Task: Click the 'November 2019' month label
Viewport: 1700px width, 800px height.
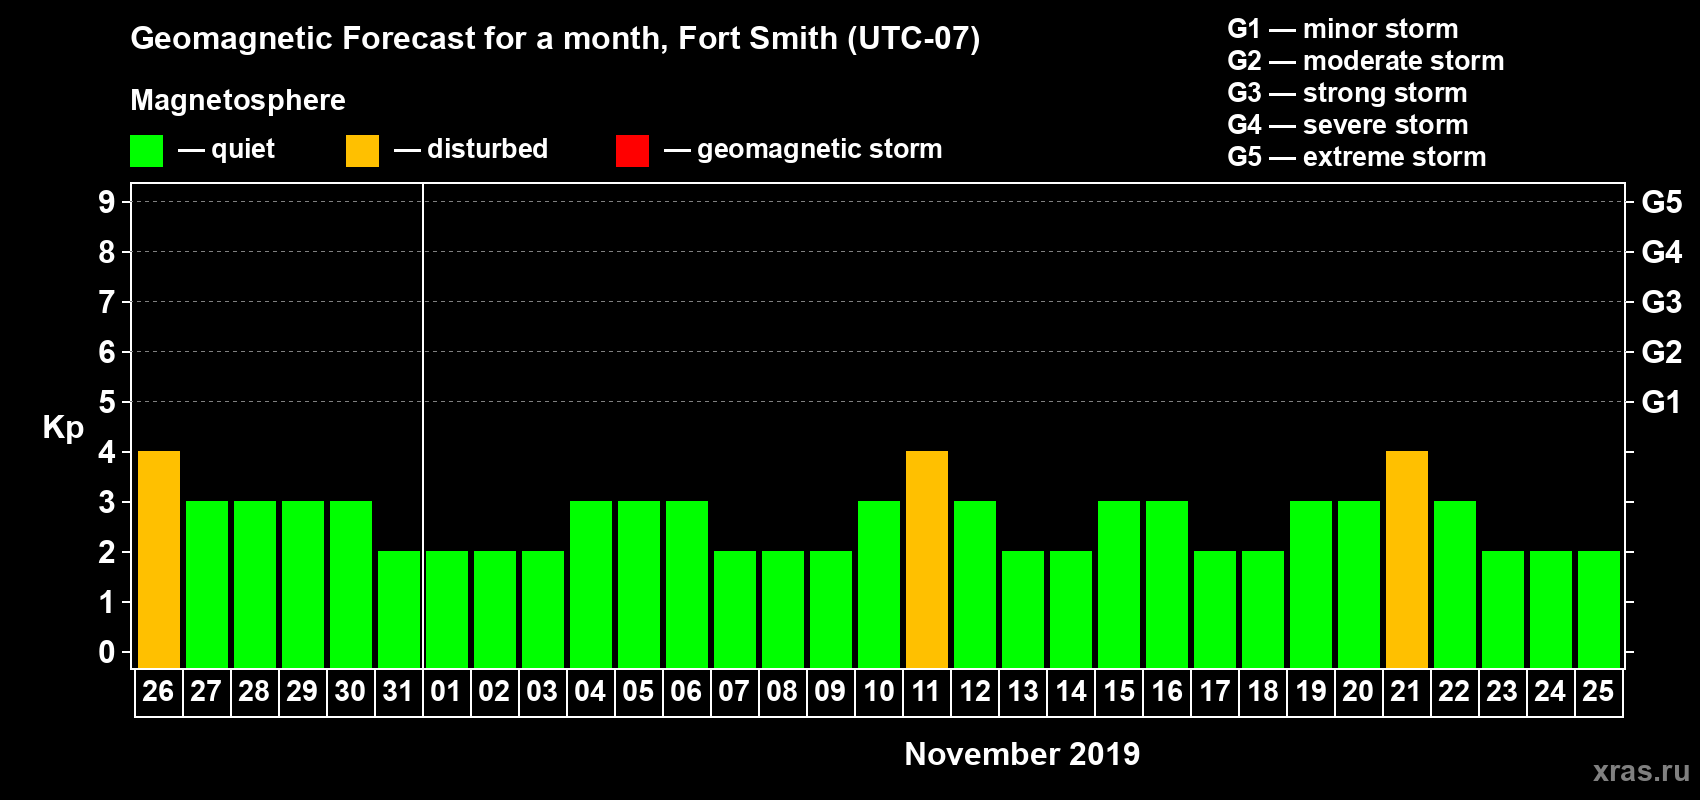Action: pos(1022,754)
